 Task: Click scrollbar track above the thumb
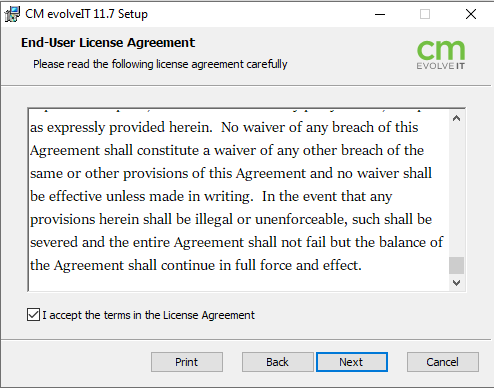(x=456, y=192)
